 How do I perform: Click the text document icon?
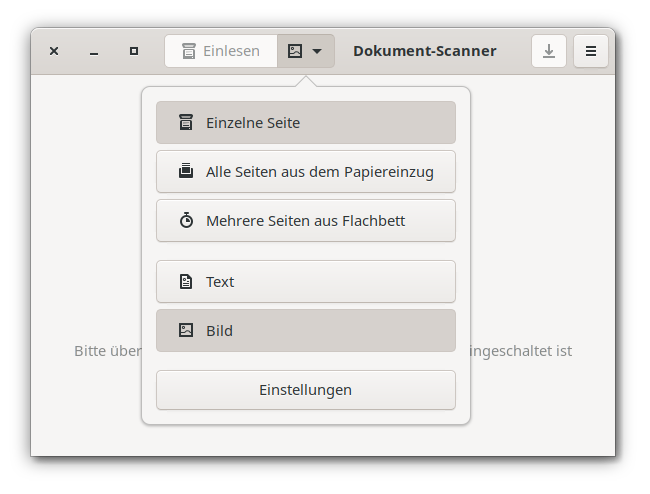tap(186, 282)
